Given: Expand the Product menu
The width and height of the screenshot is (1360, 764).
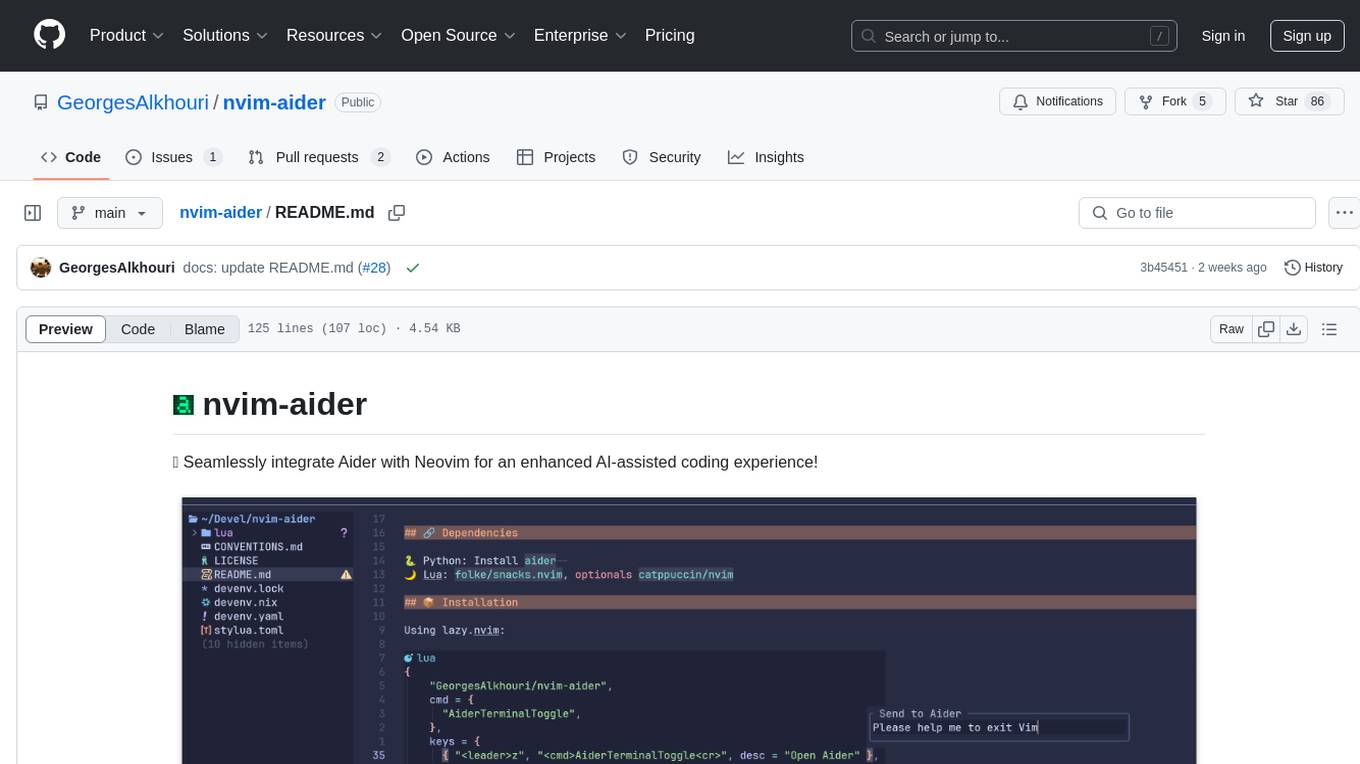Looking at the screenshot, I should pyautogui.click(x=127, y=35).
